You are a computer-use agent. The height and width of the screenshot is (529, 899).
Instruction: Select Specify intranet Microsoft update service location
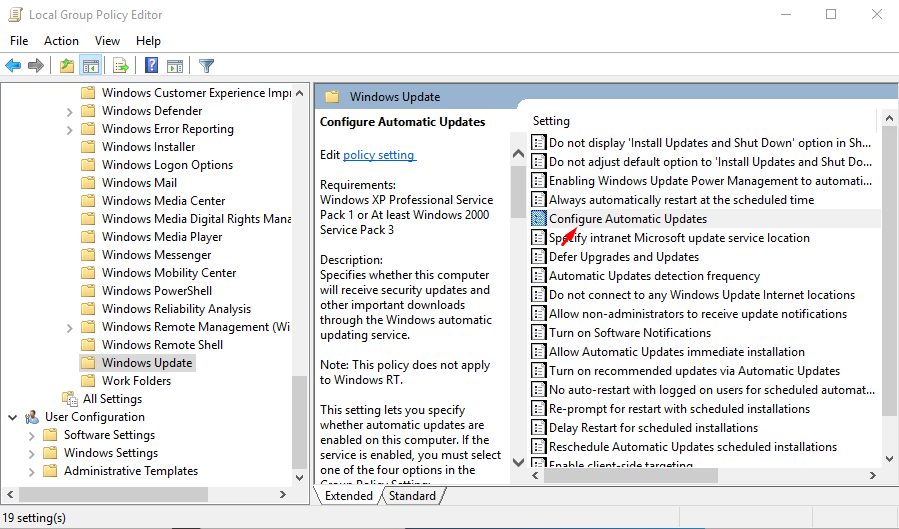pos(679,237)
